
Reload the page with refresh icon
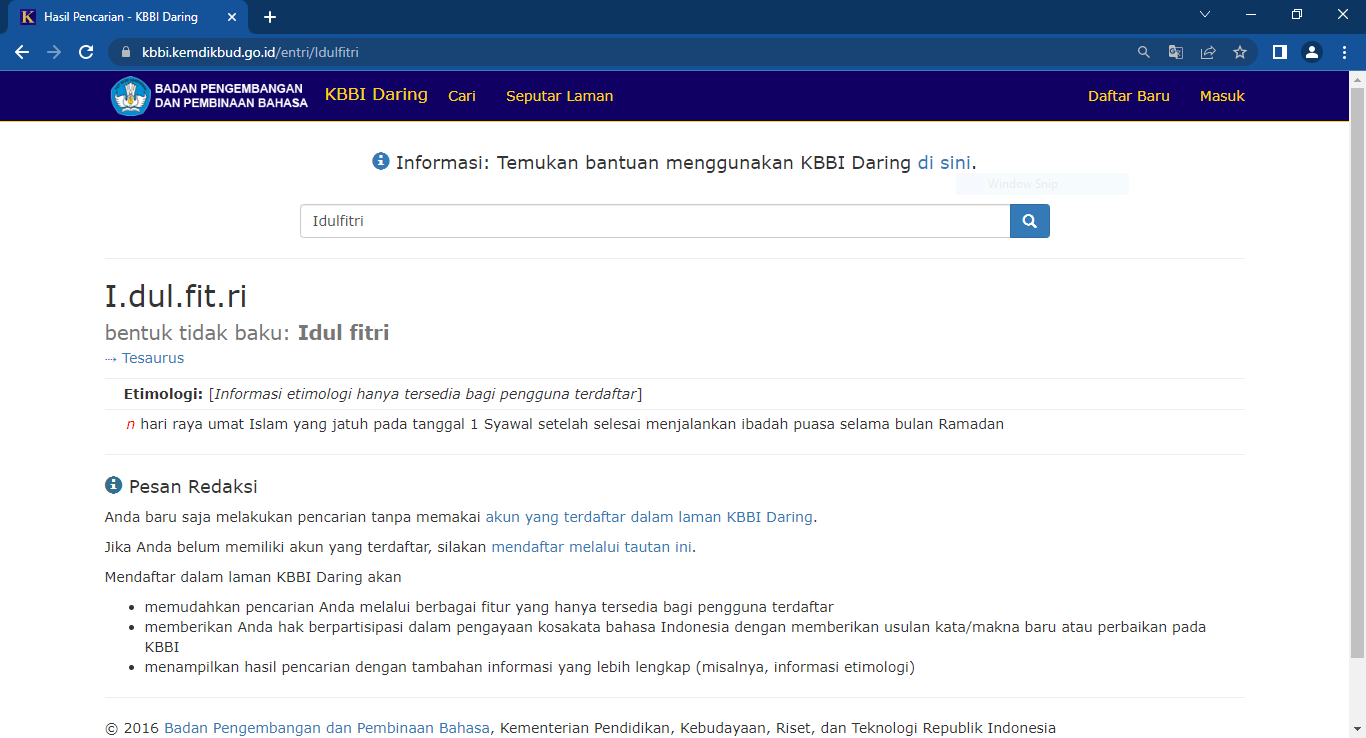click(x=86, y=52)
